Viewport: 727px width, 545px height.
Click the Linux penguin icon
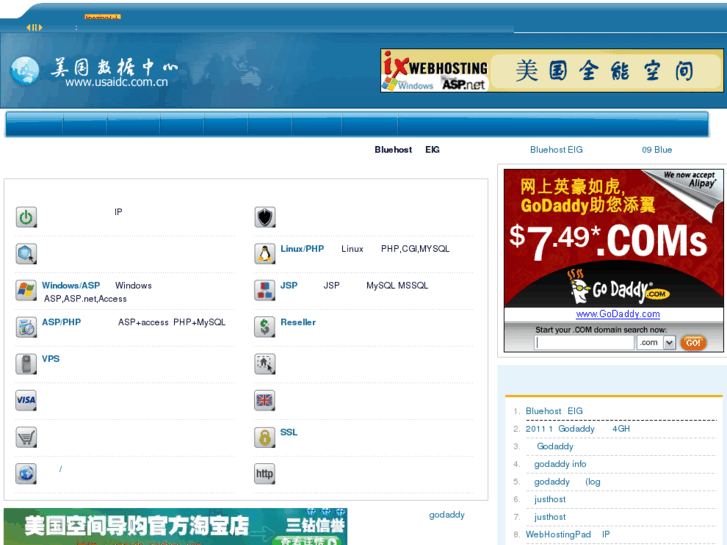(x=265, y=254)
